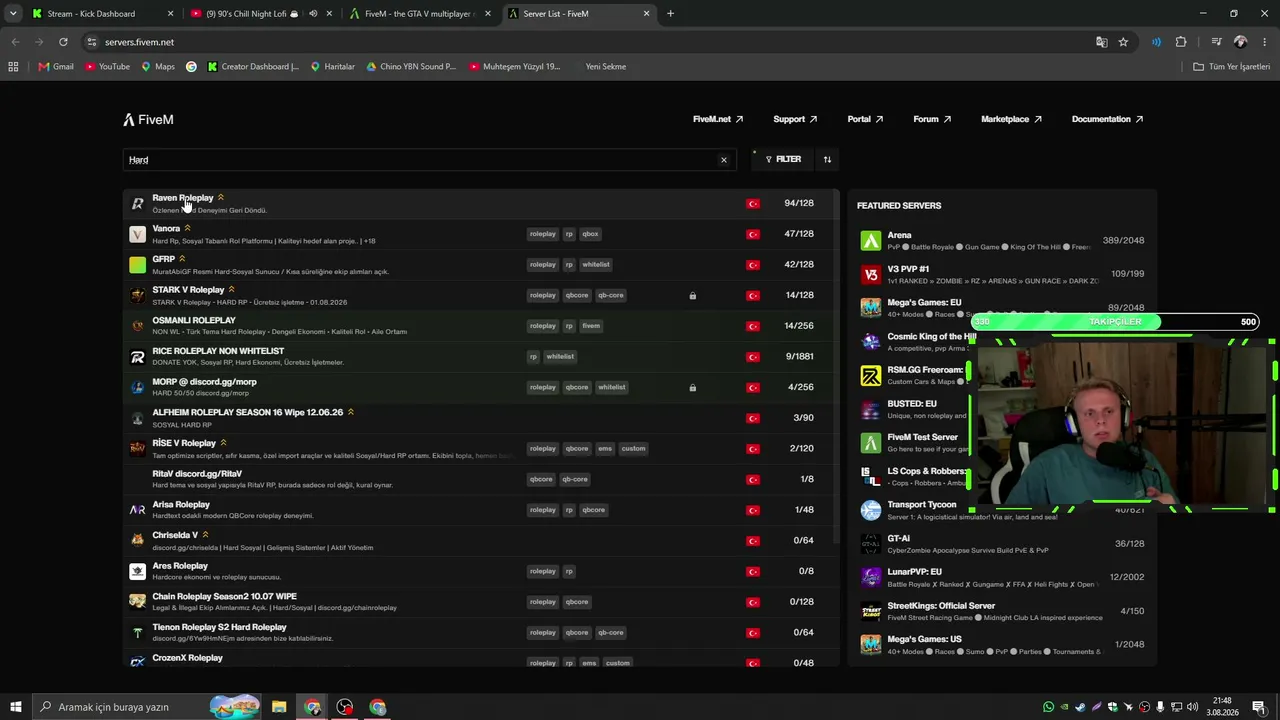Open the sort order menu next to FILTER
This screenshot has width=1280, height=720.
pyautogui.click(x=827, y=159)
